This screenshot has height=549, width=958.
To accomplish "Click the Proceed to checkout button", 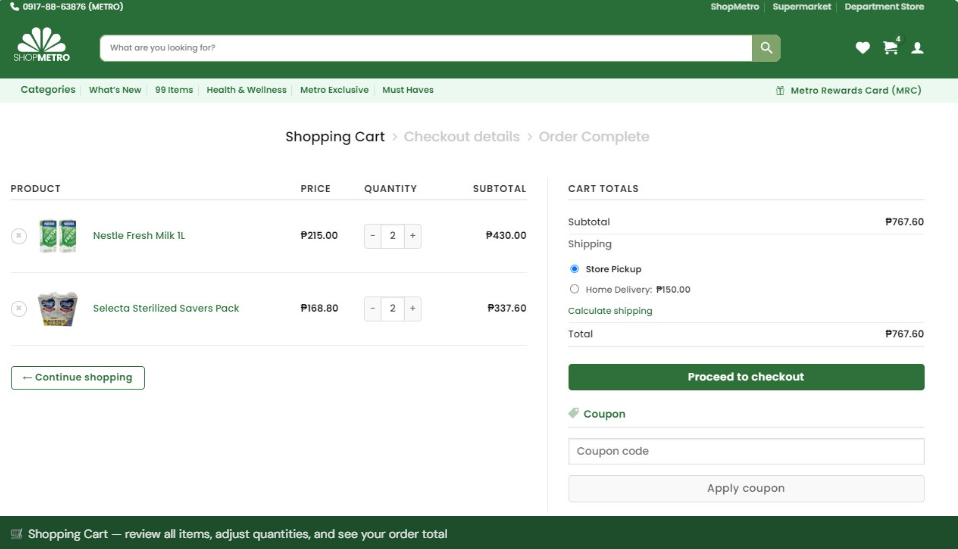I will pos(746,377).
